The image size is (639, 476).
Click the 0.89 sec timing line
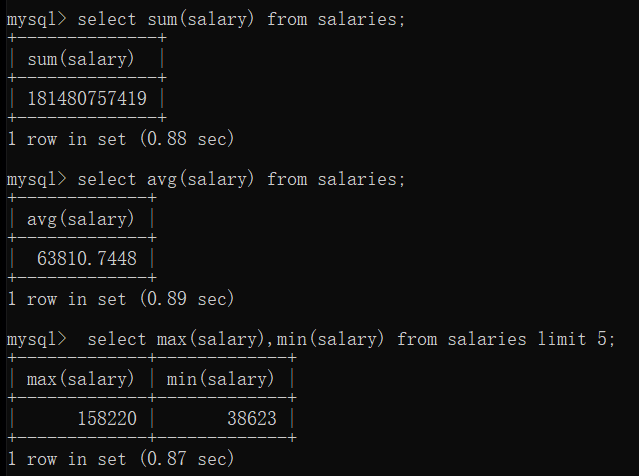[121, 299]
